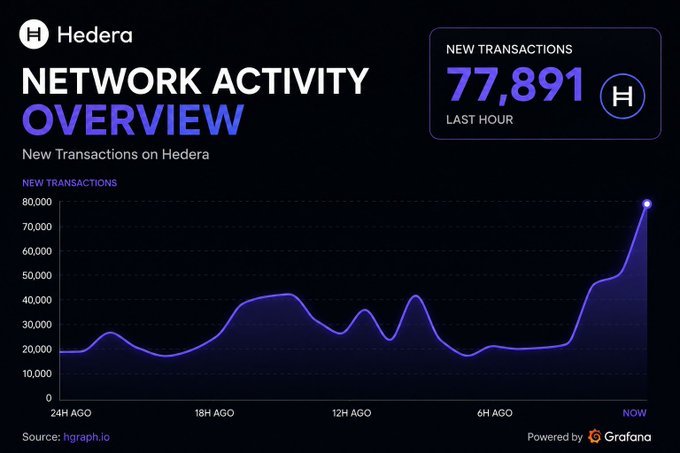Click the 'Source:' label text
680x453 pixels.
[x=41, y=437]
